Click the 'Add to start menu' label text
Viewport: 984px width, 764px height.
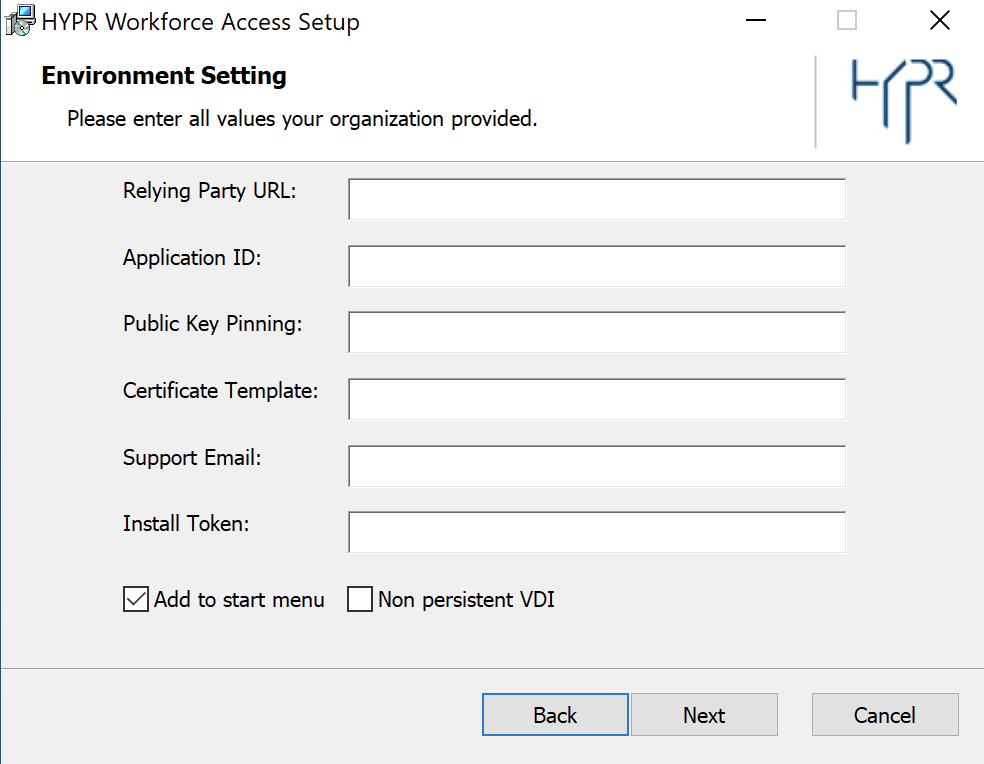[x=239, y=600]
